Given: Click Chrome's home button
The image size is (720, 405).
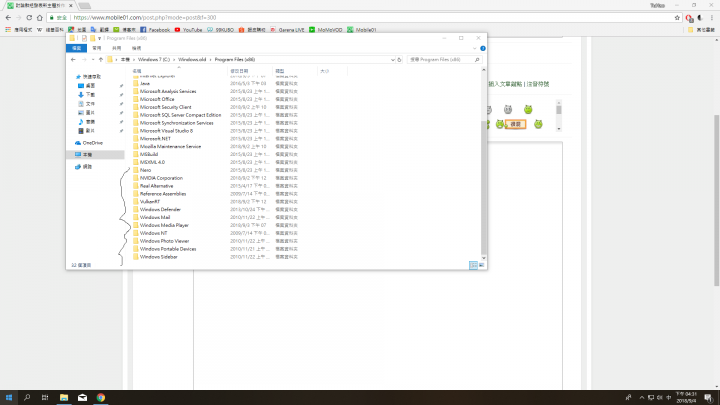Looking at the screenshot, I should tap(39, 17).
